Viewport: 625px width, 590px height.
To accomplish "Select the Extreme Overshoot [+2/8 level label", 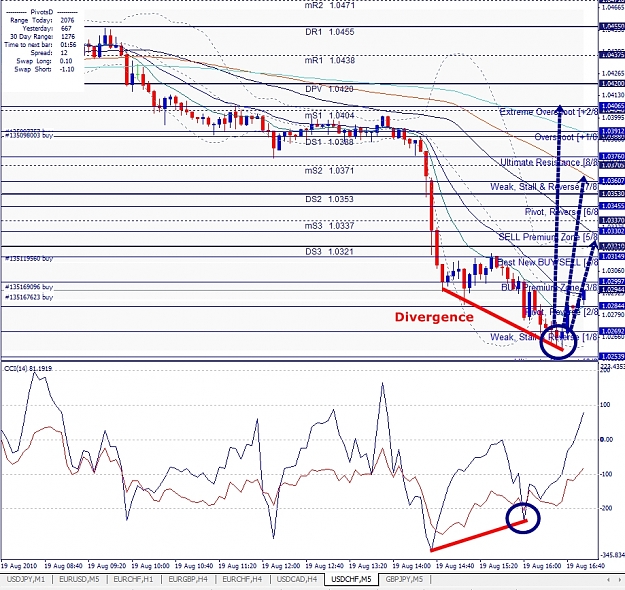I will (549, 112).
